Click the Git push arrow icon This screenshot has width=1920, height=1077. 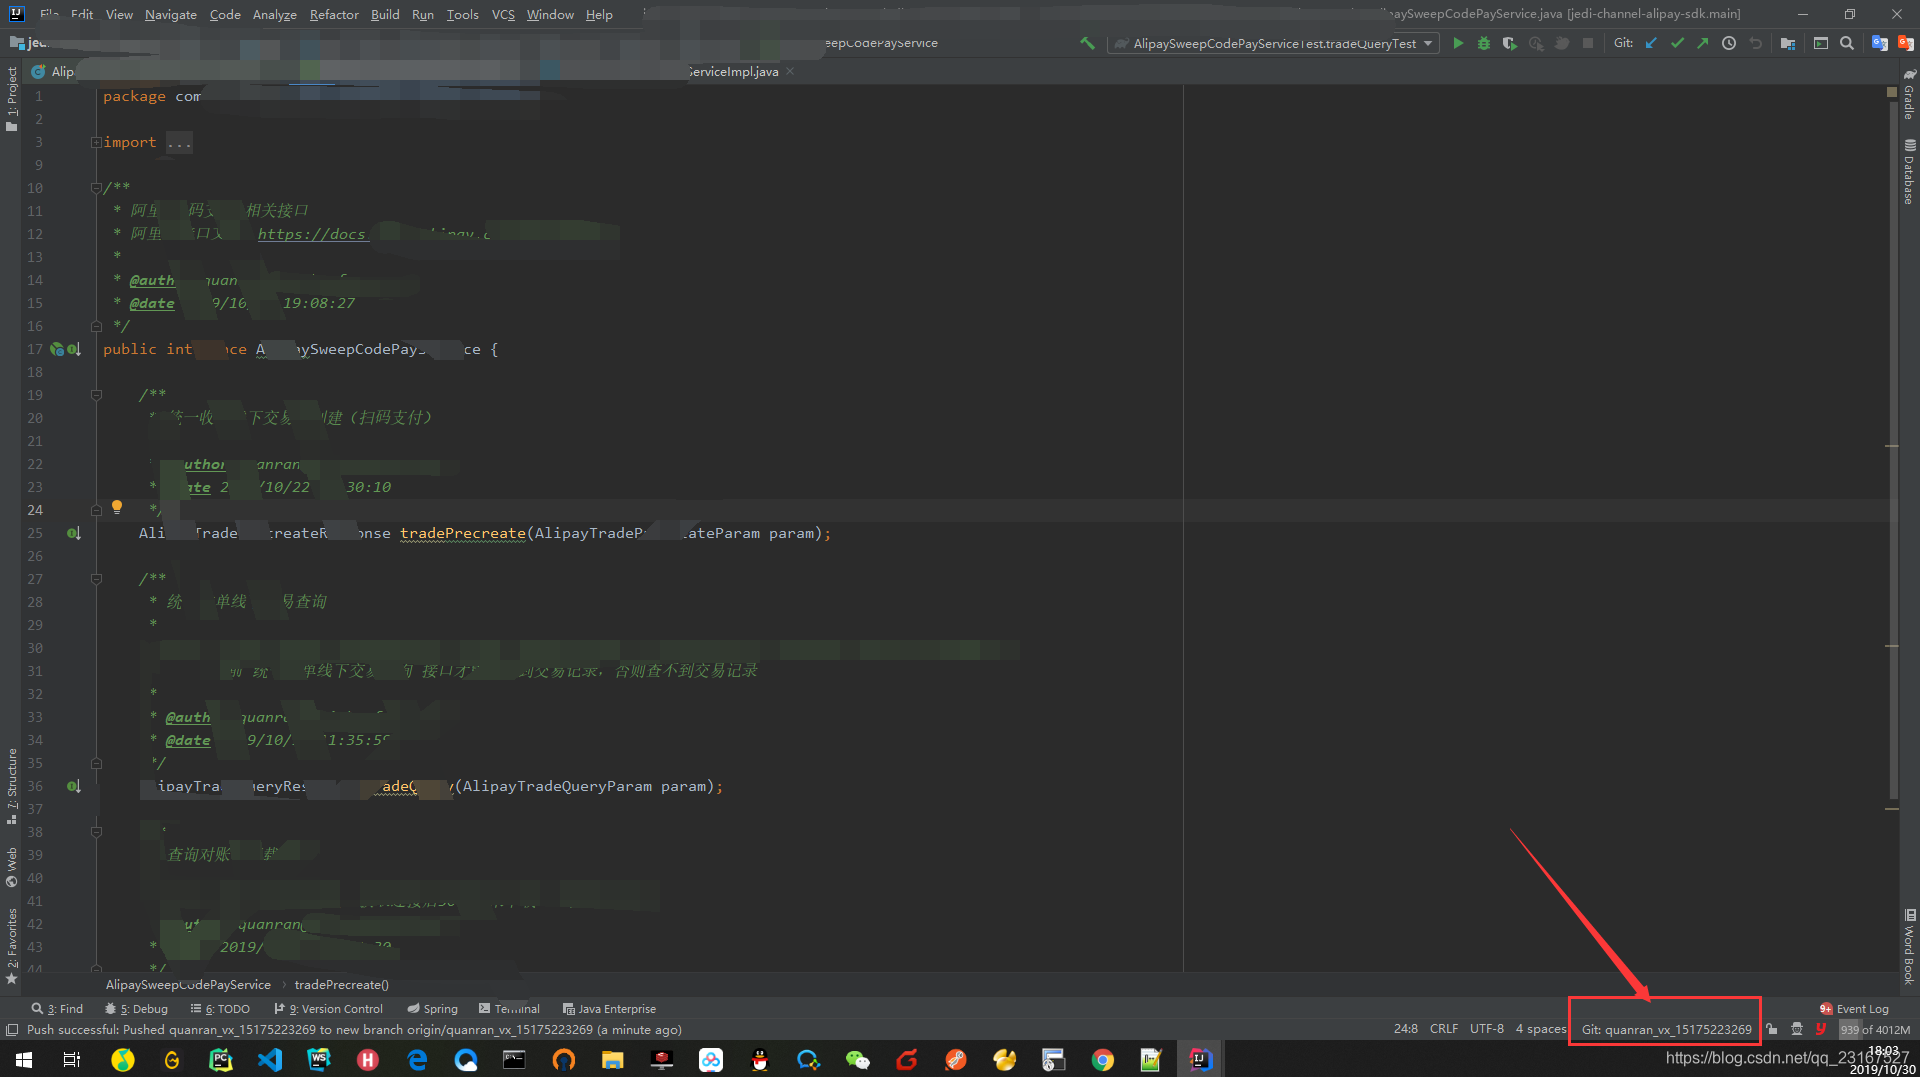coord(1702,43)
